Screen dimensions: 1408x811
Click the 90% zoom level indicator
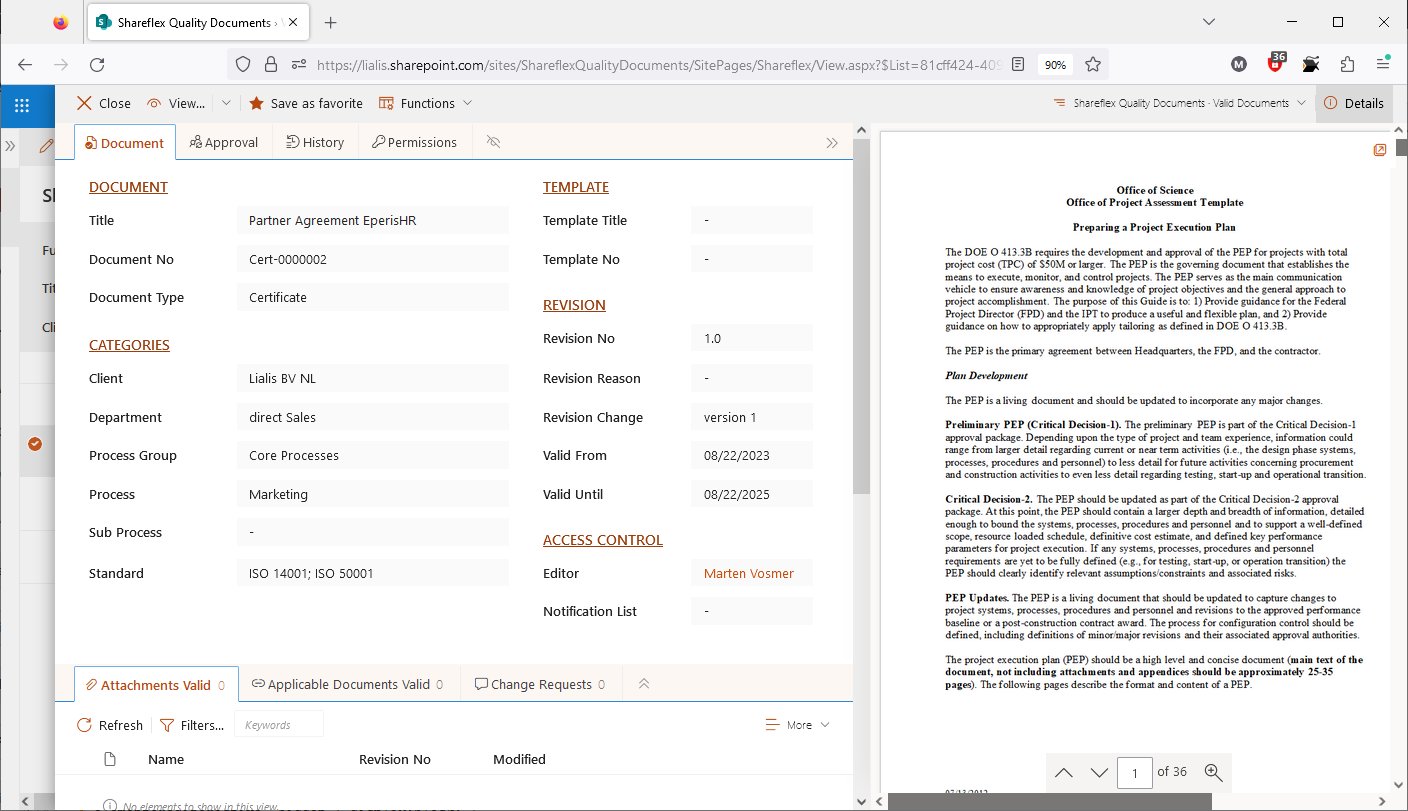click(1055, 64)
